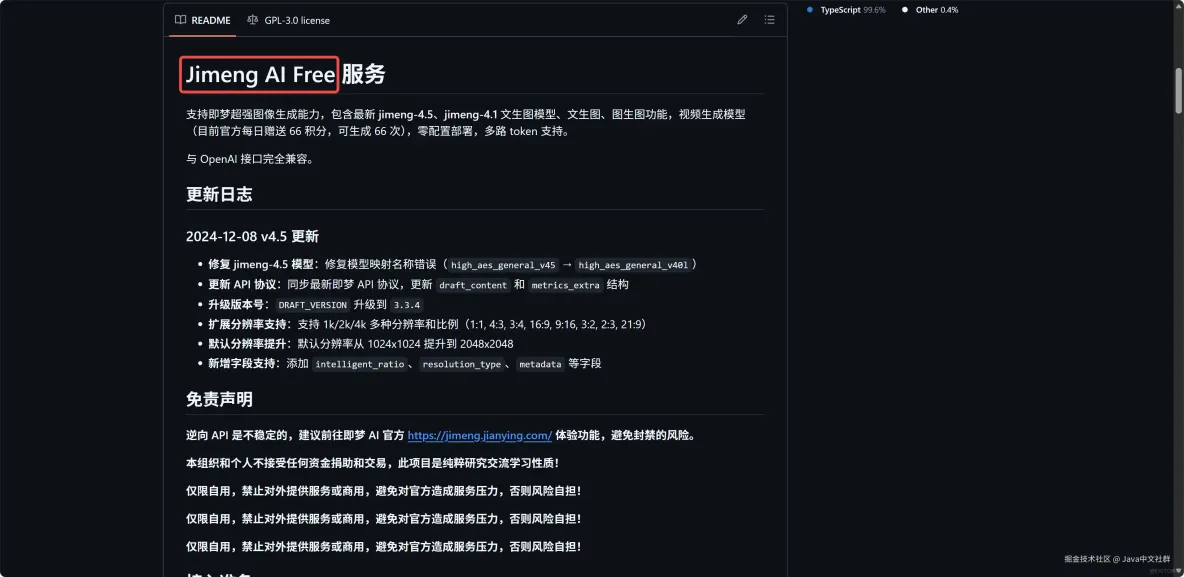Select the README tab
1184x577 pixels.
201,19
